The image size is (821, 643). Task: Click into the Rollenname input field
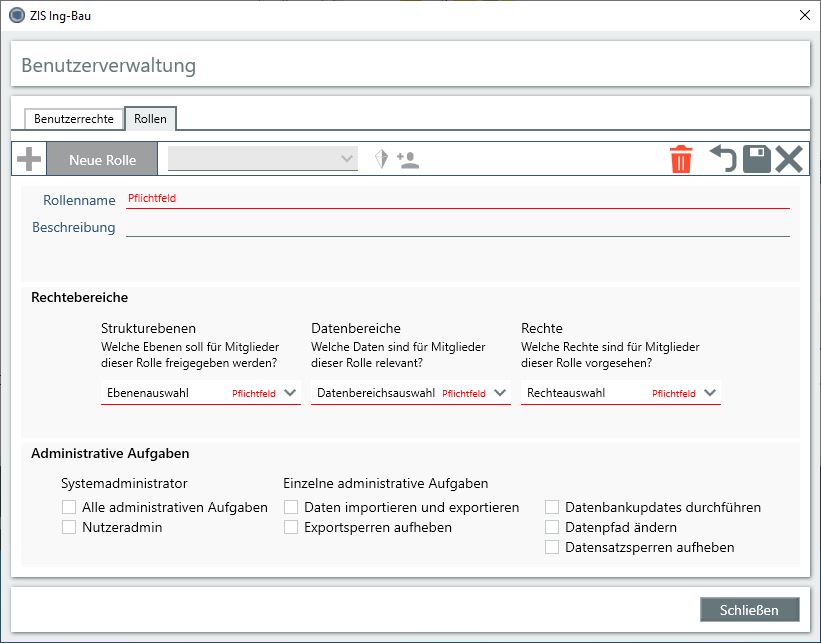click(x=457, y=199)
